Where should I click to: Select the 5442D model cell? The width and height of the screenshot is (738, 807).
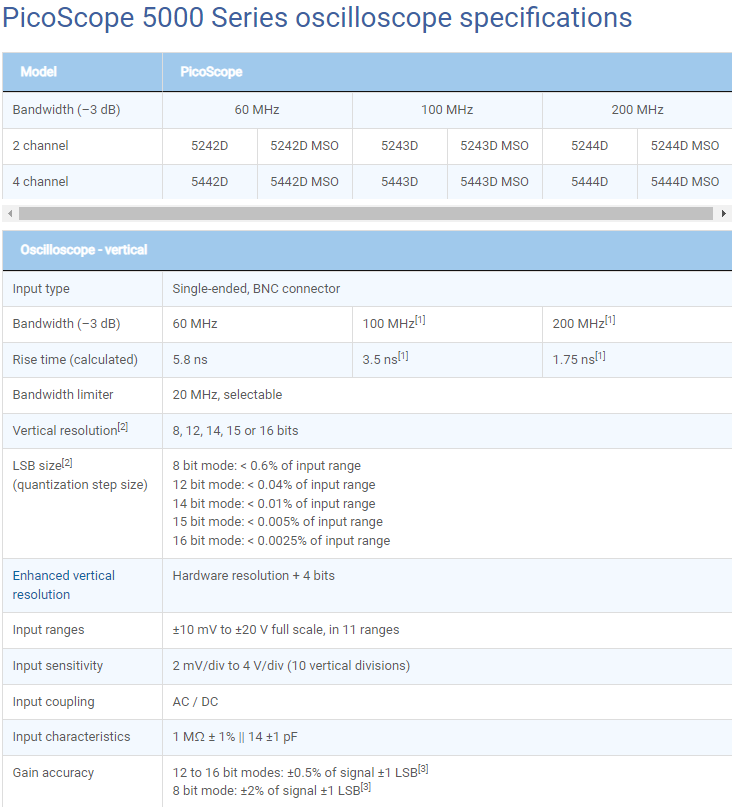pyautogui.click(x=209, y=182)
